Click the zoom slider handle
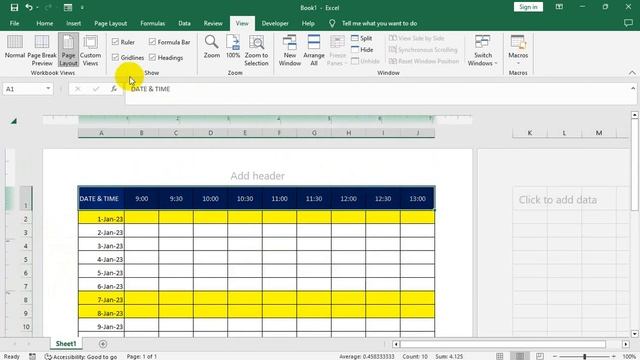 [x=584, y=356]
